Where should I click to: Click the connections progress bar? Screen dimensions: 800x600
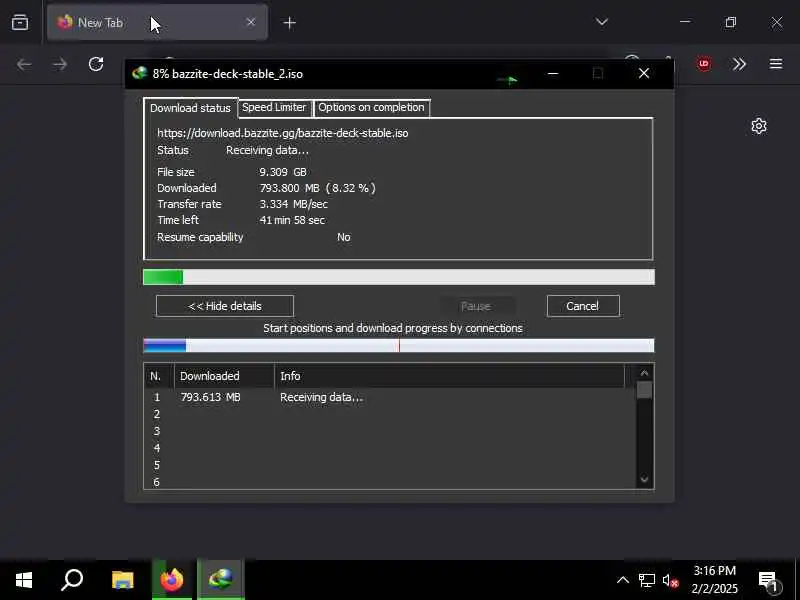[398, 345]
